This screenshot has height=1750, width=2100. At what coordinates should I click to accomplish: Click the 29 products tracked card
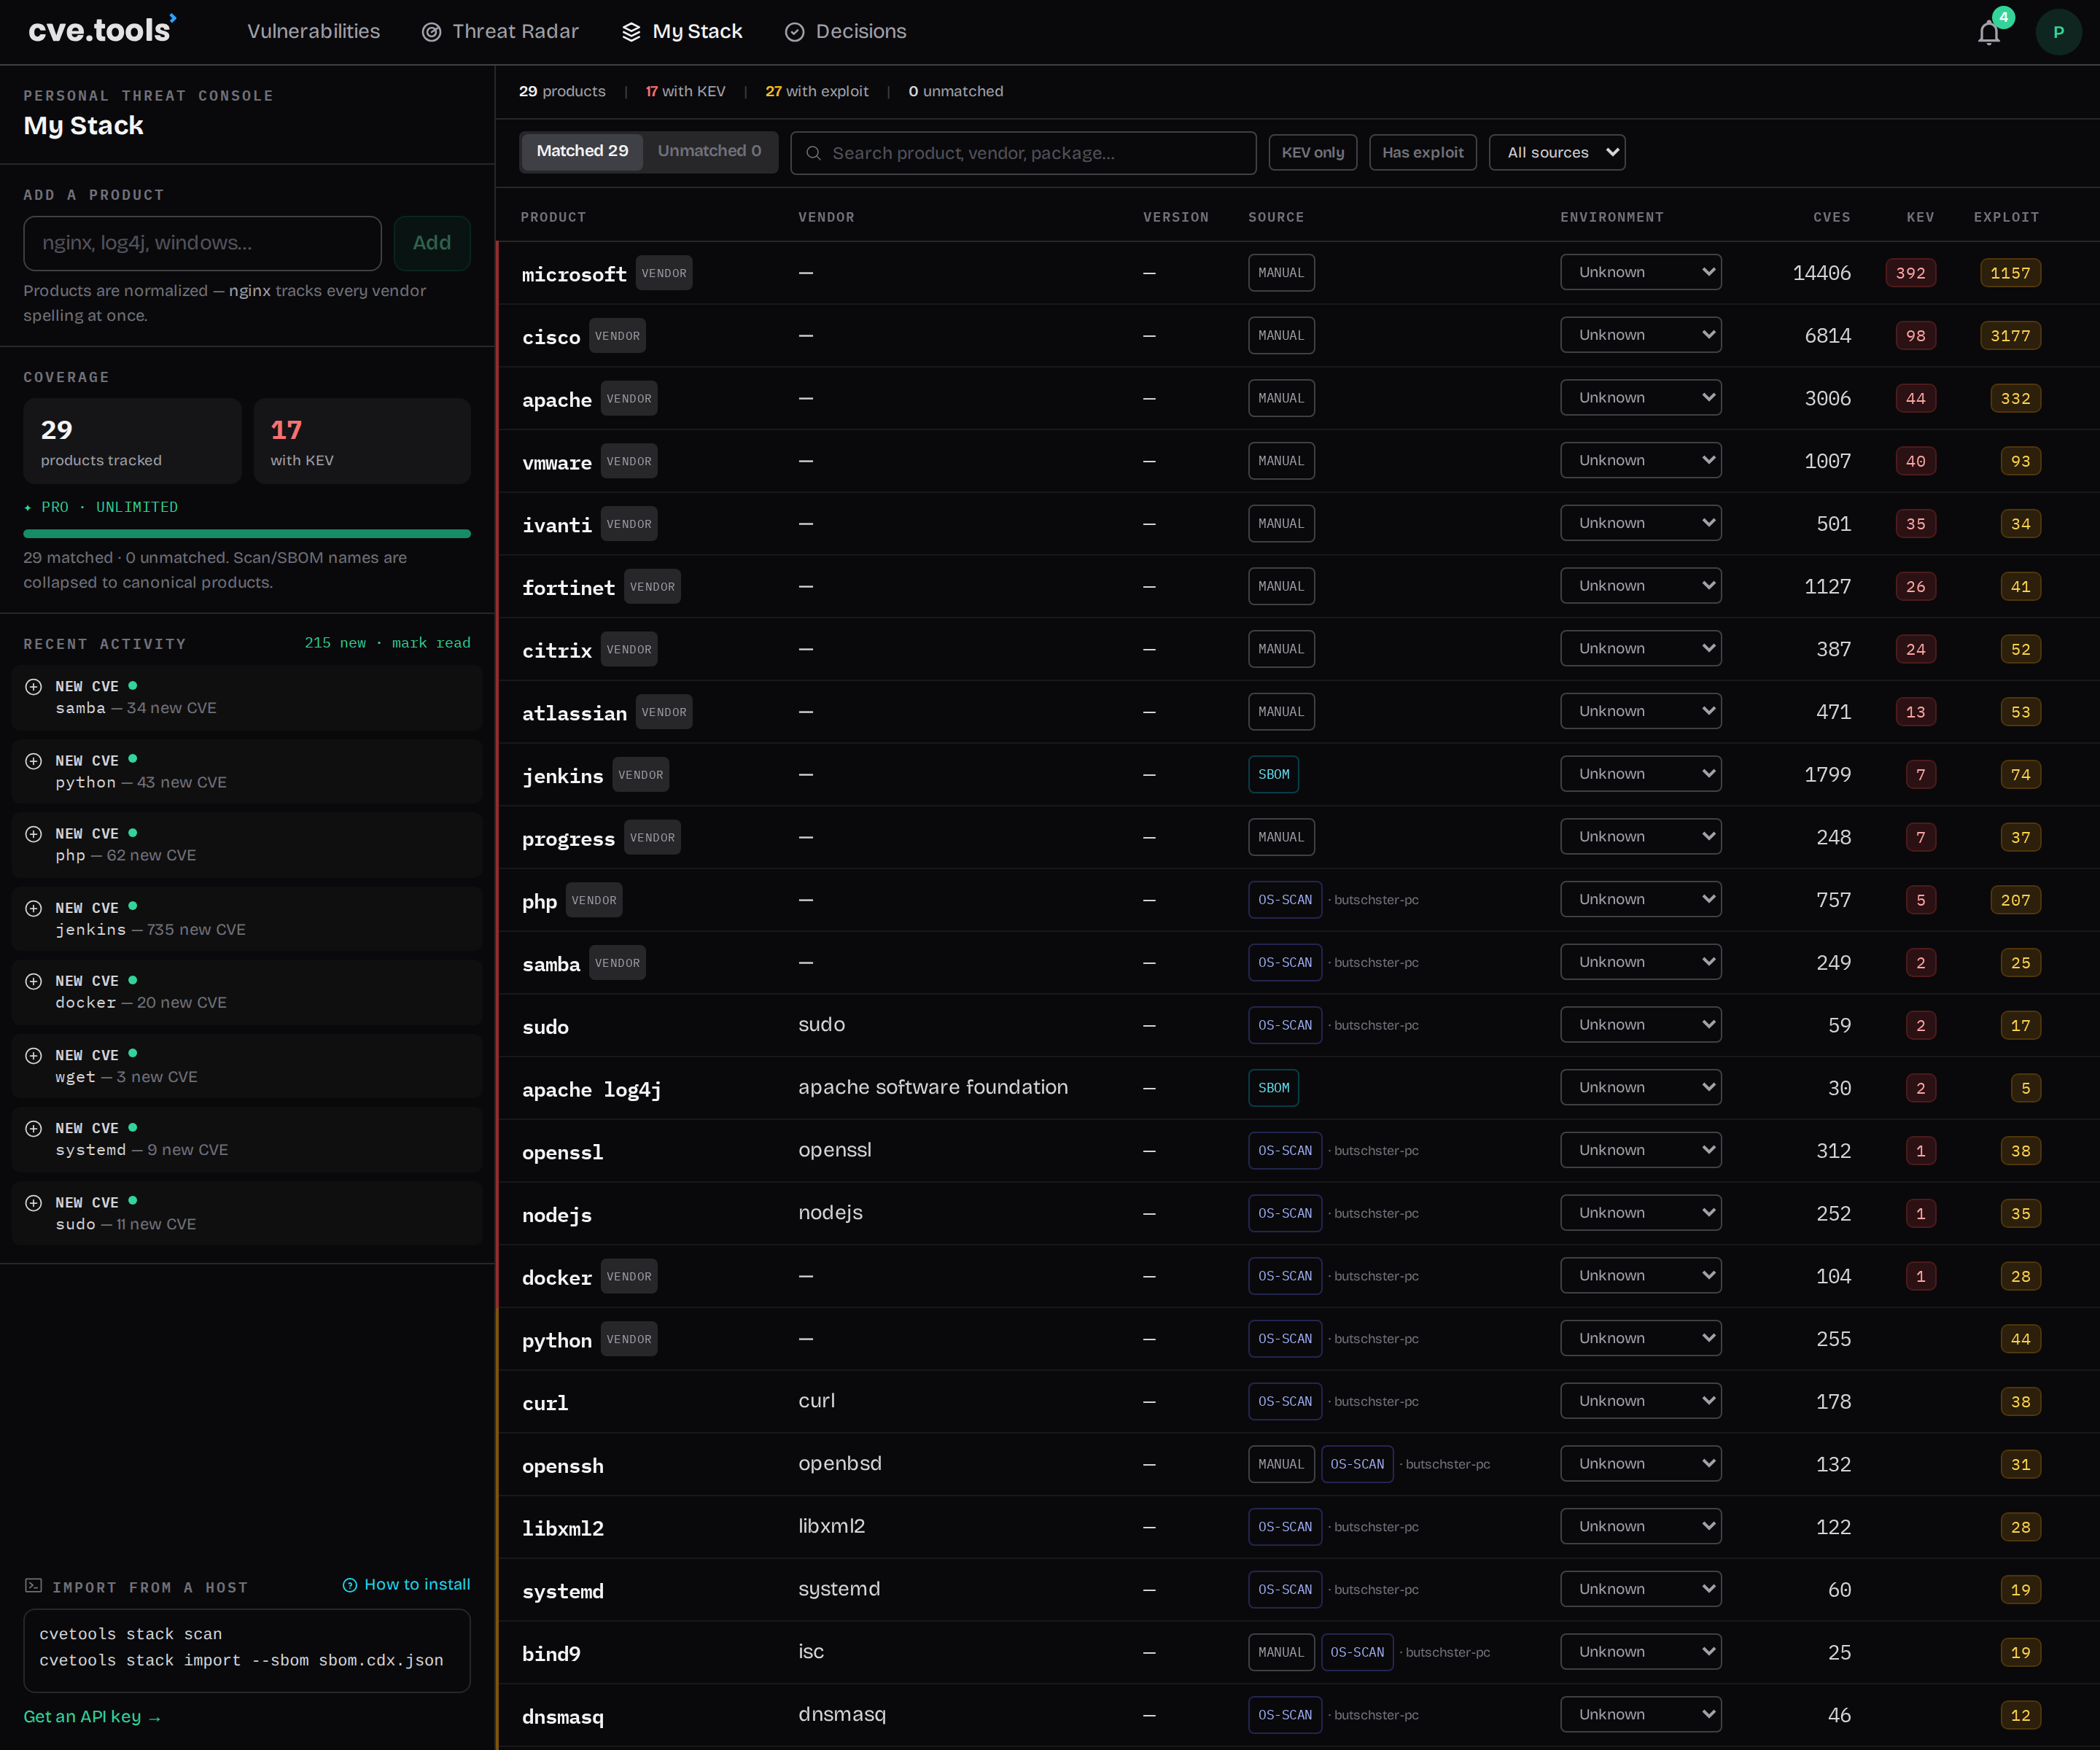(132, 441)
